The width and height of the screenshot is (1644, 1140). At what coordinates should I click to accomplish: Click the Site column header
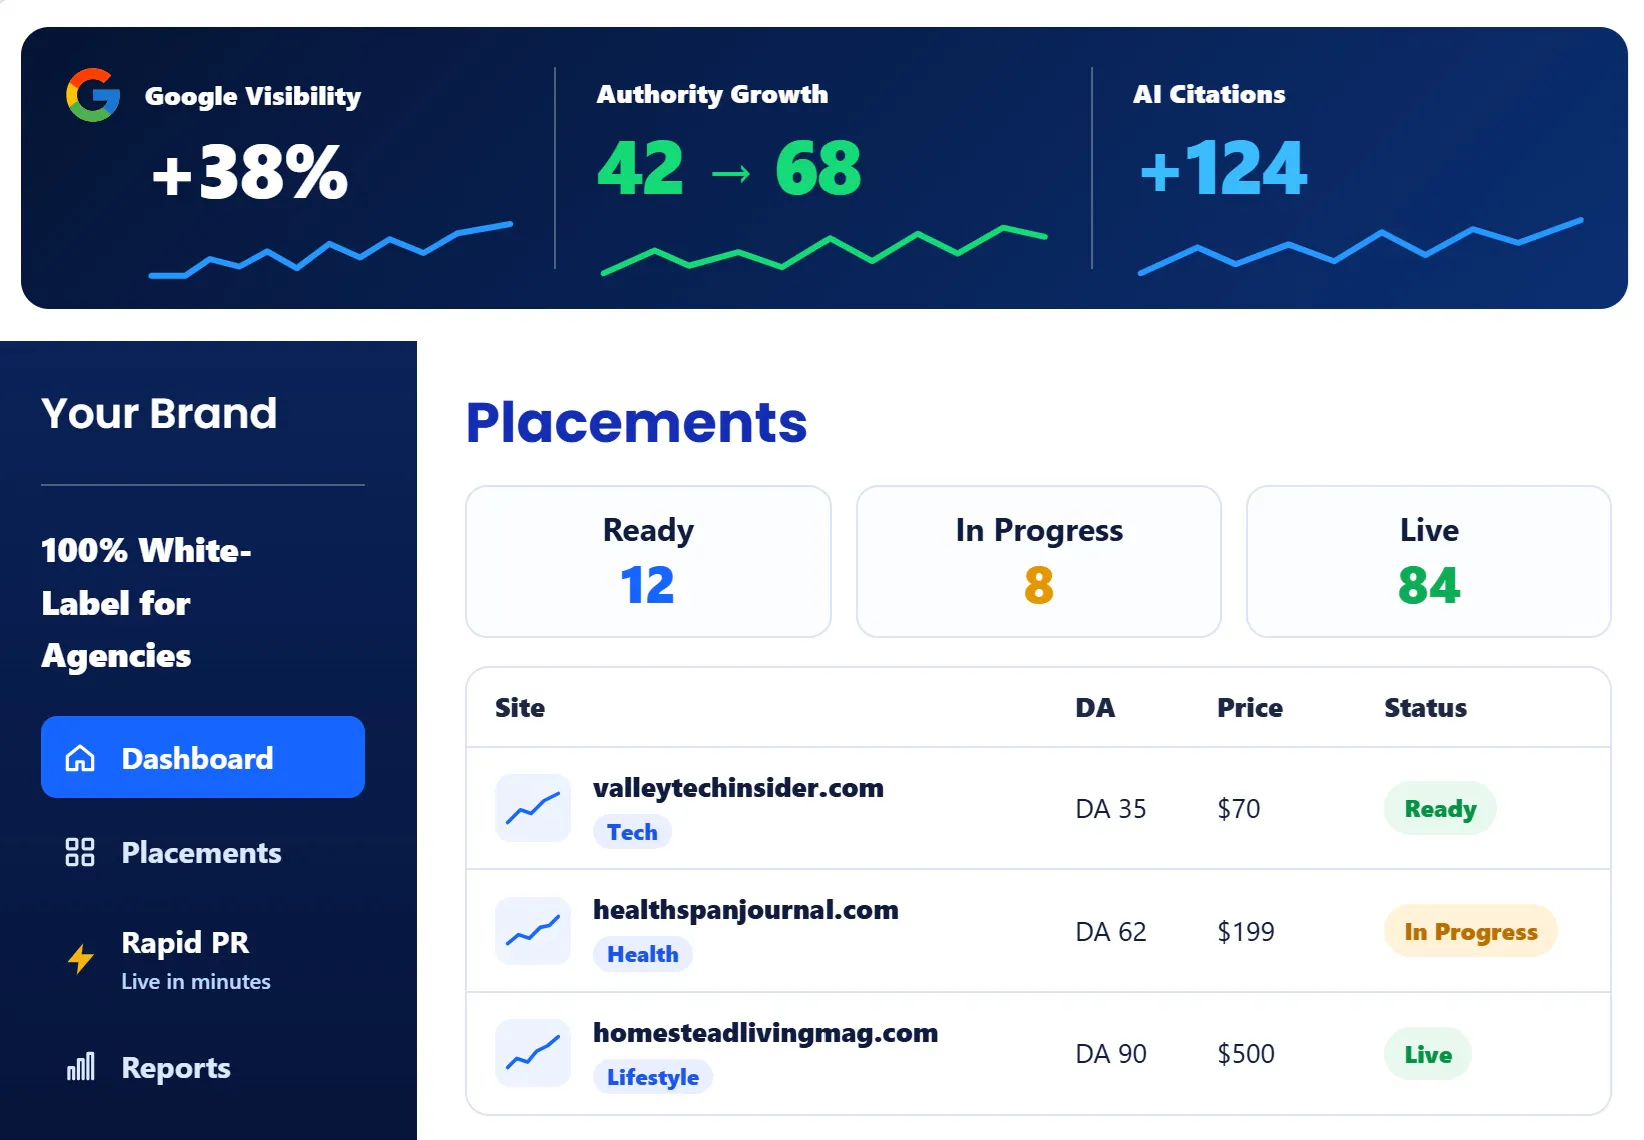pos(520,708)
